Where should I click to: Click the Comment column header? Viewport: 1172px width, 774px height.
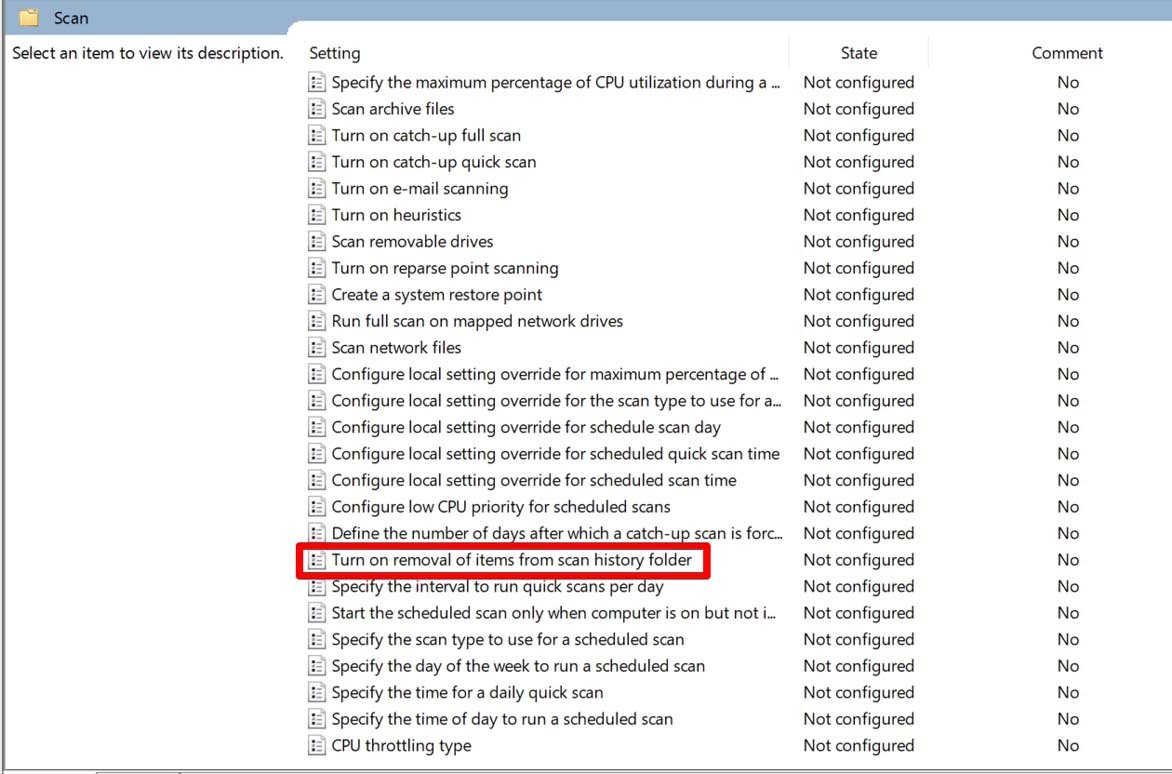click(1067, 53)
